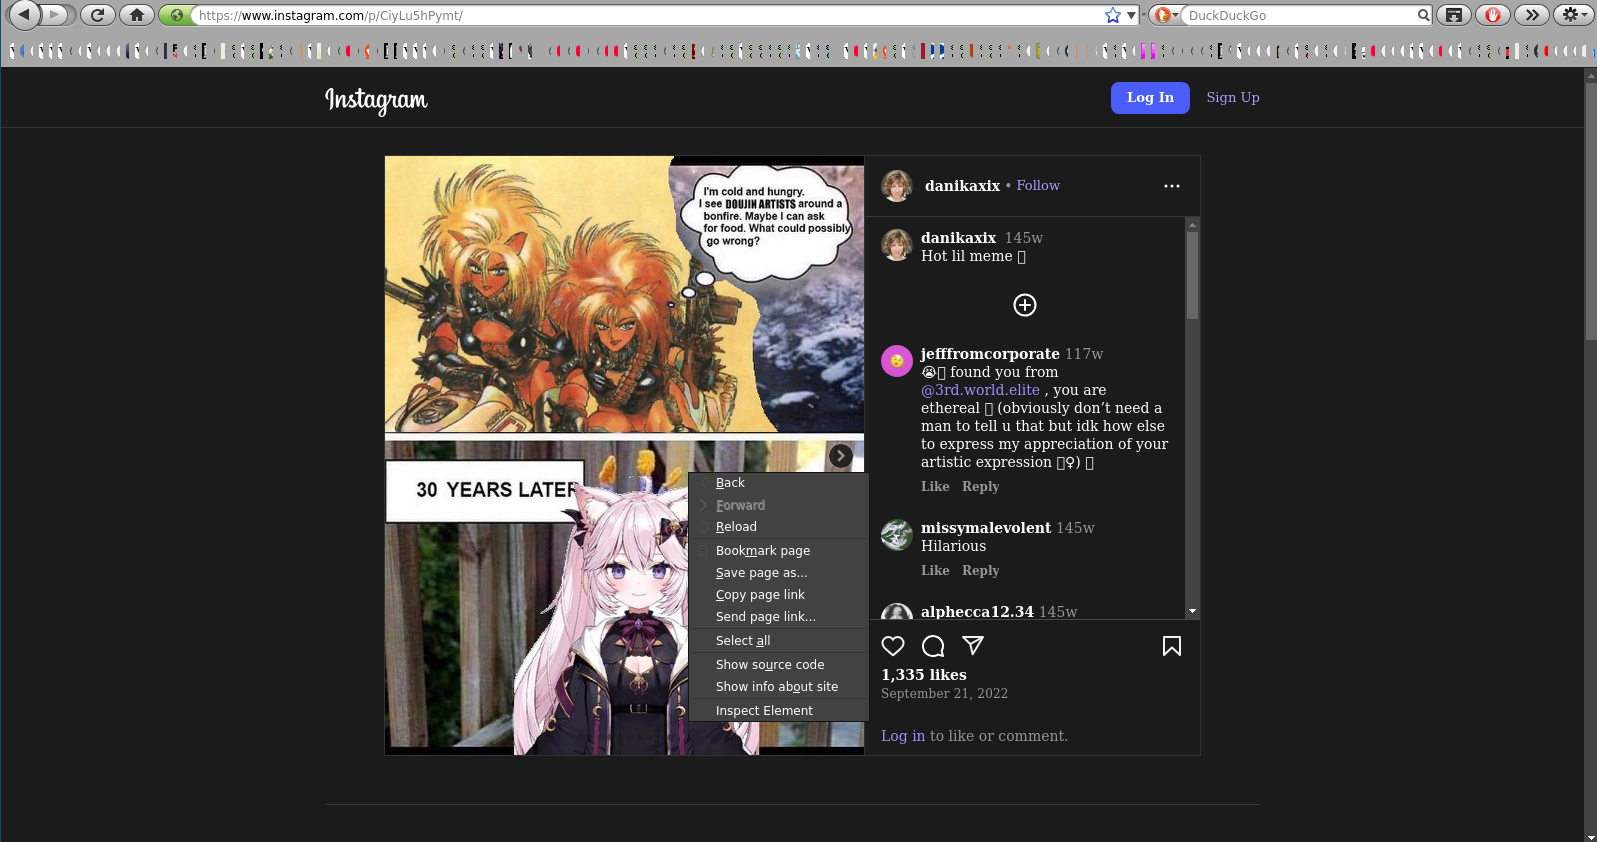Open the danikaxix username in post header
Image resolution: width=1597 pixels, height=842 pixels.
tap(962, 186)
